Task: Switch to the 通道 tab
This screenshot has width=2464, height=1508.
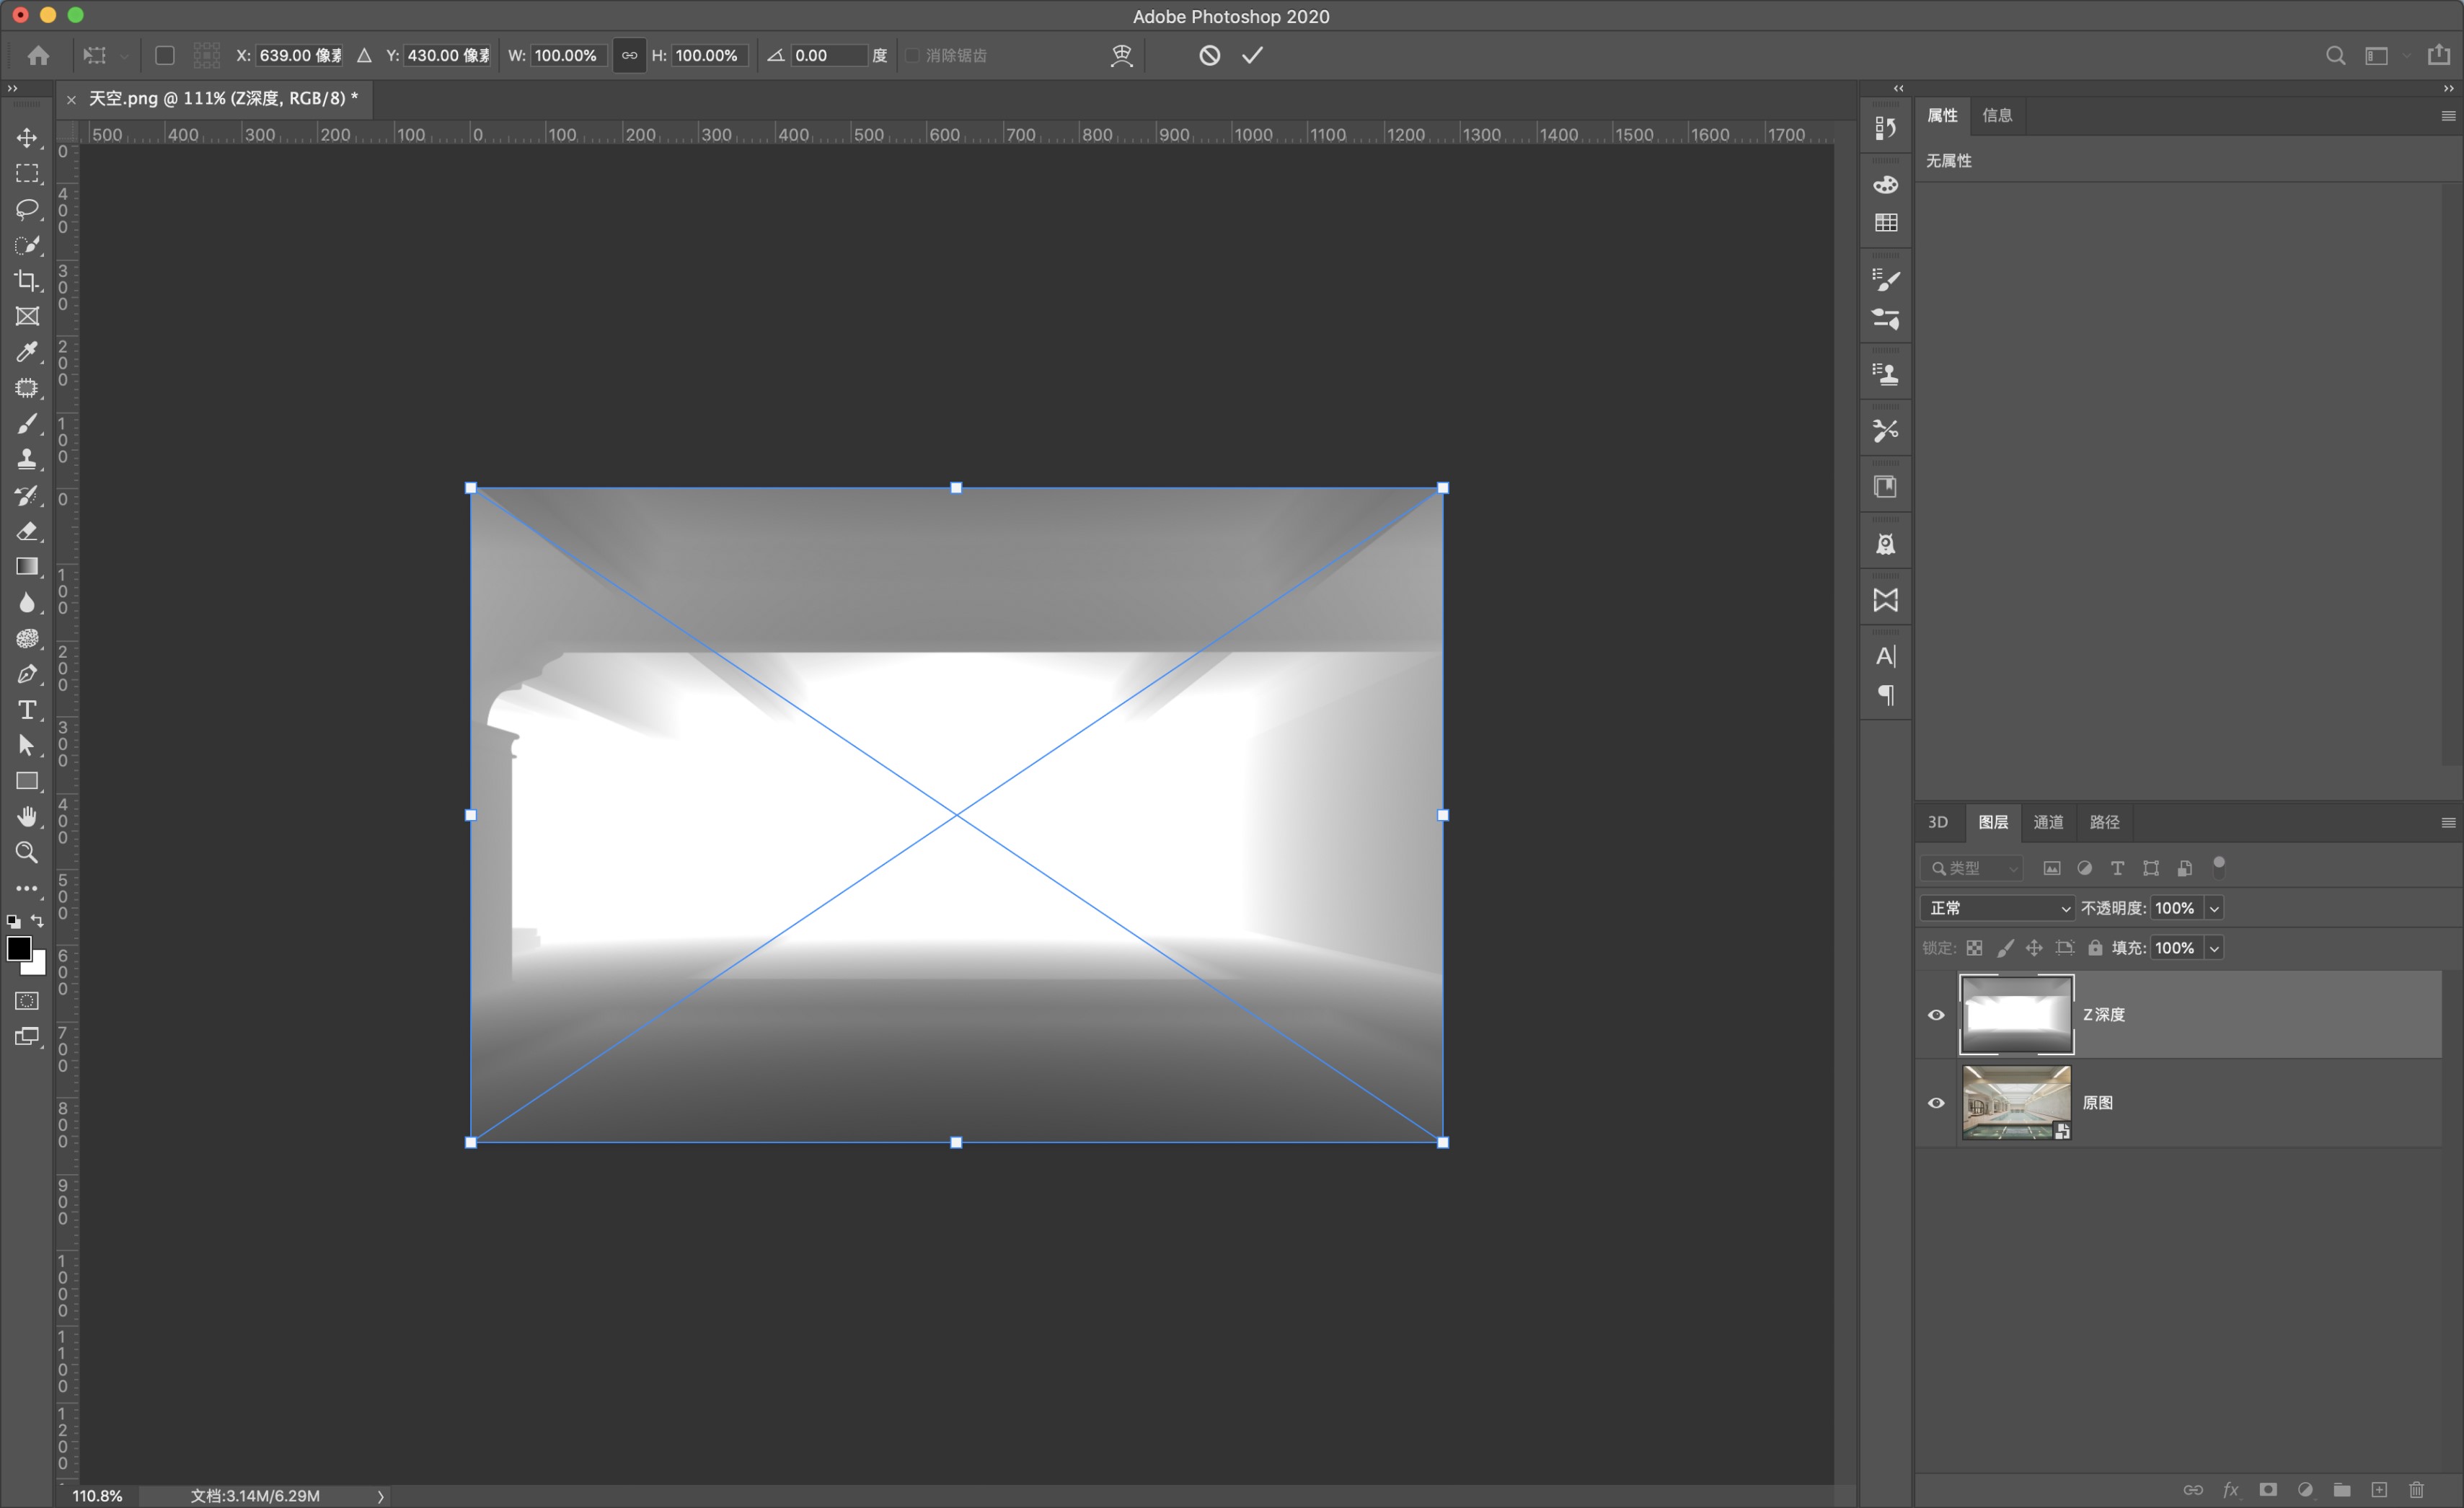Action: [x=2048, y=822]
